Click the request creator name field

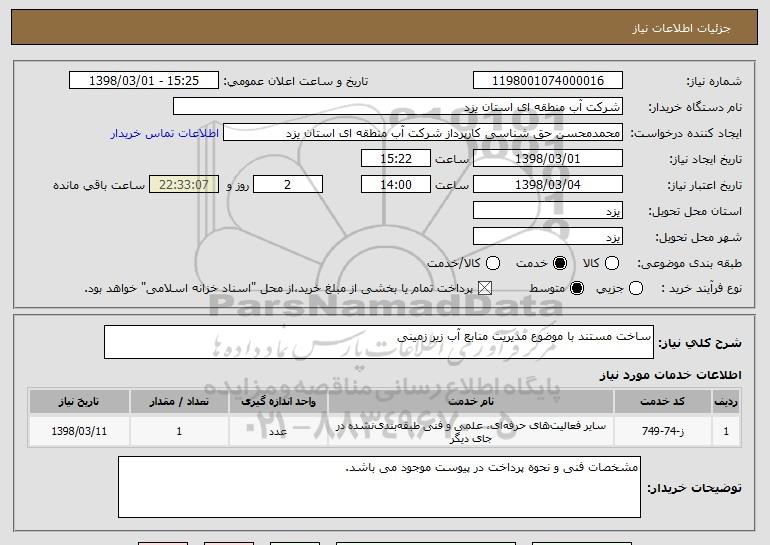[423, 133]
